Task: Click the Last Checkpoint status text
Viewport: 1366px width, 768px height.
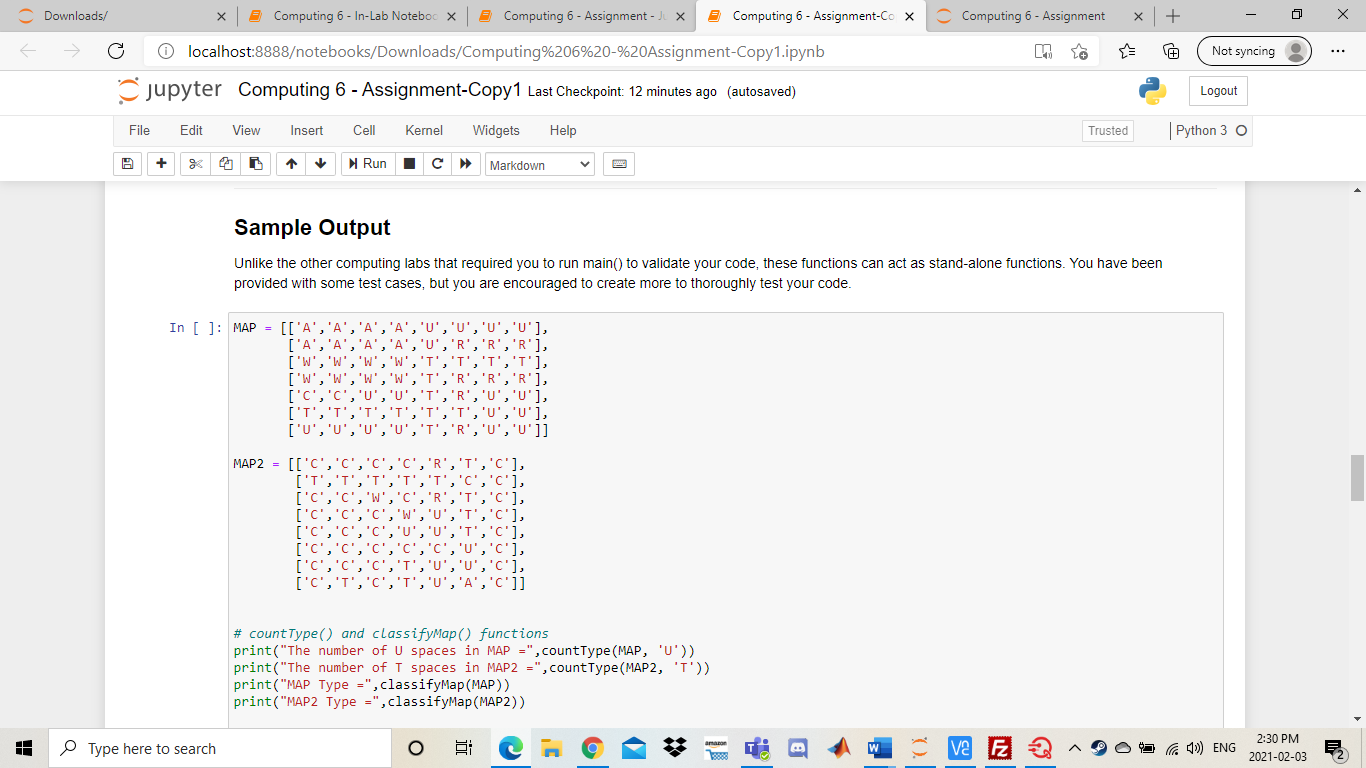Action: point(622,92)
